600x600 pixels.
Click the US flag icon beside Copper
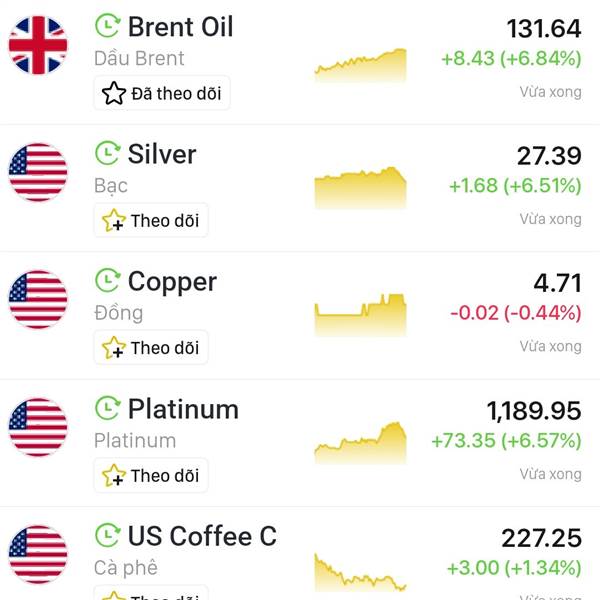click(38, 300)
